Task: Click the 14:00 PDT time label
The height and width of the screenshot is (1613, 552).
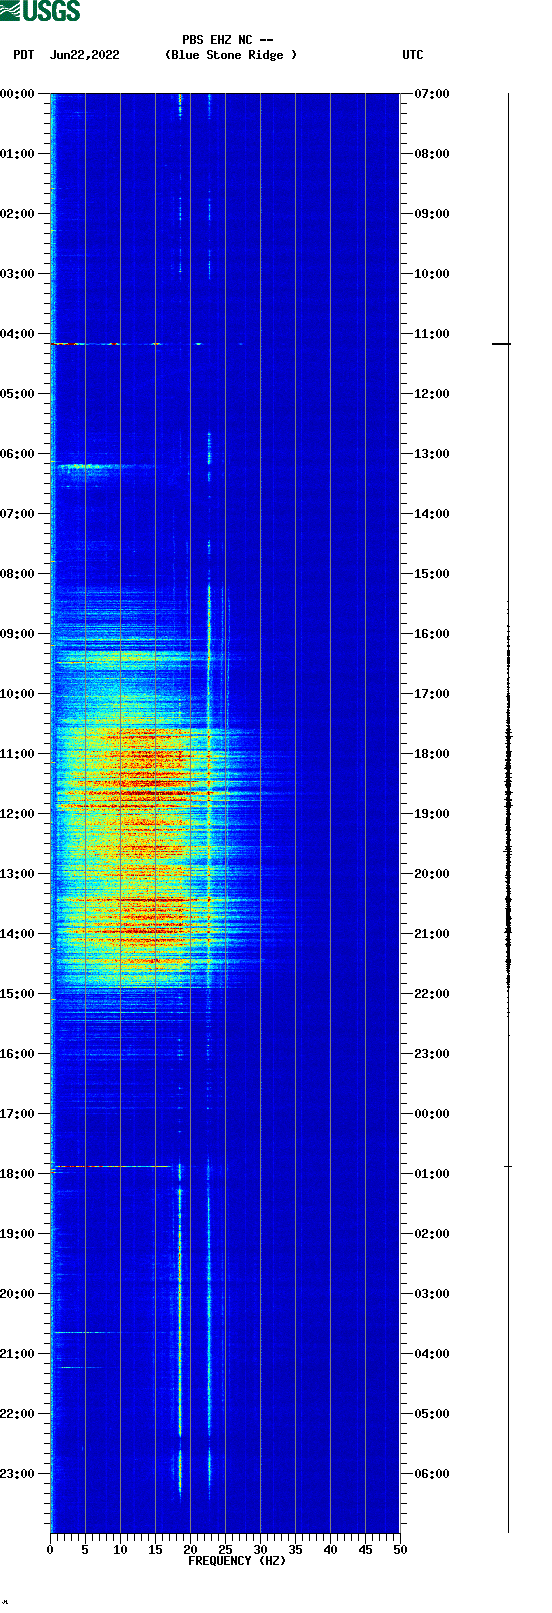Action: tap(18, 934)
